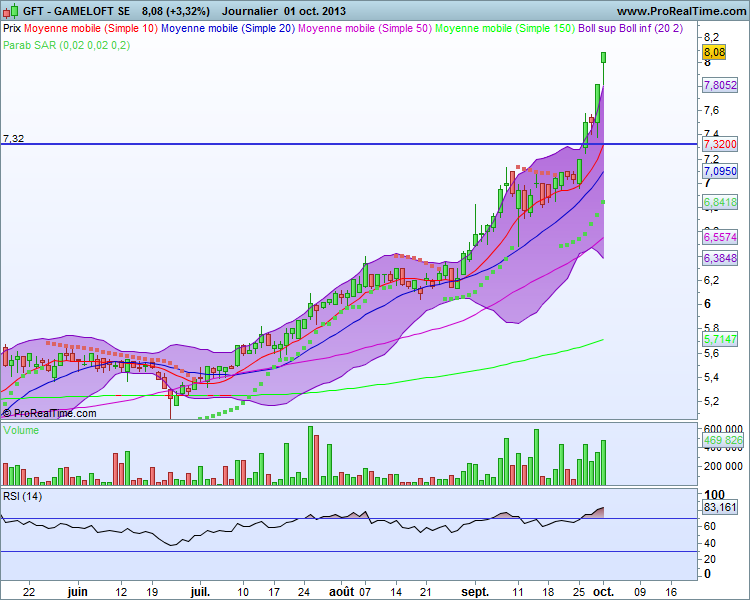Screen dimensions: 750x600
Task: Click the juil. label on time axis
Action: [x=200, y=592]
